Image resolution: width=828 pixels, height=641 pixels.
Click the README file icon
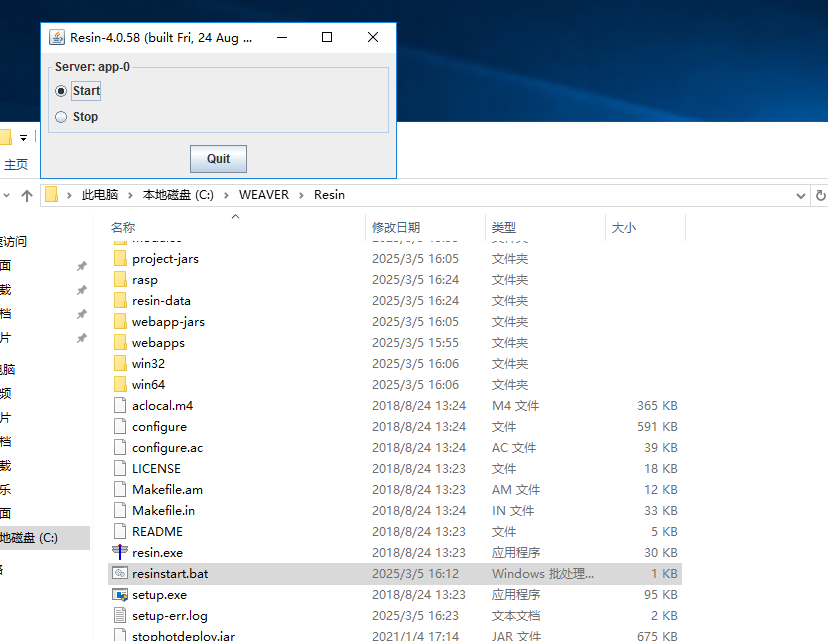(120, 531)
